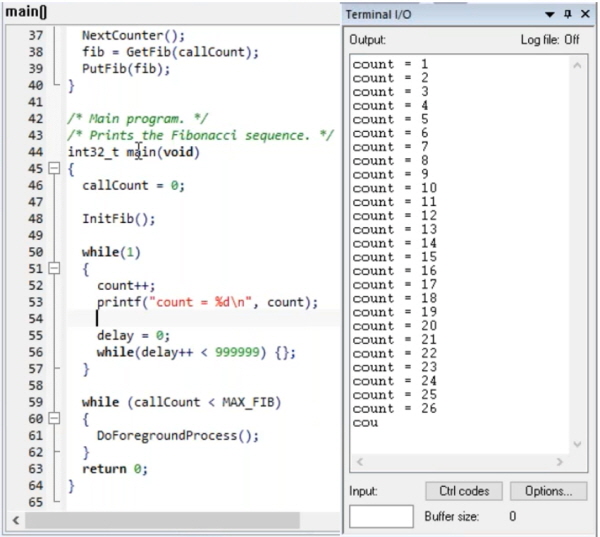Click the callCount = 0; line

coord(133,186)
